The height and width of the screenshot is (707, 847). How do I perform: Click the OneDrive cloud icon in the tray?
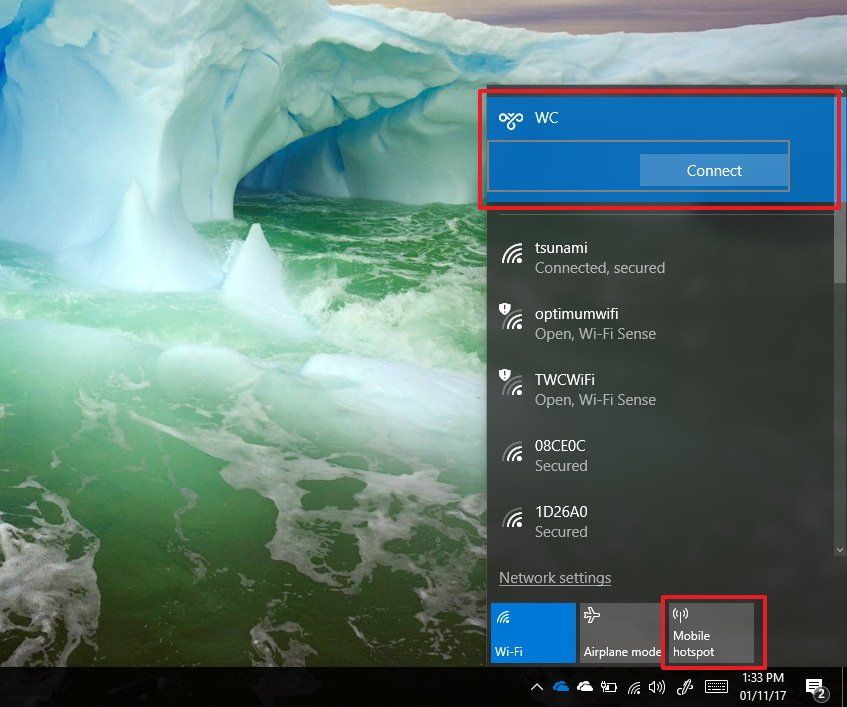pos(561,687)
